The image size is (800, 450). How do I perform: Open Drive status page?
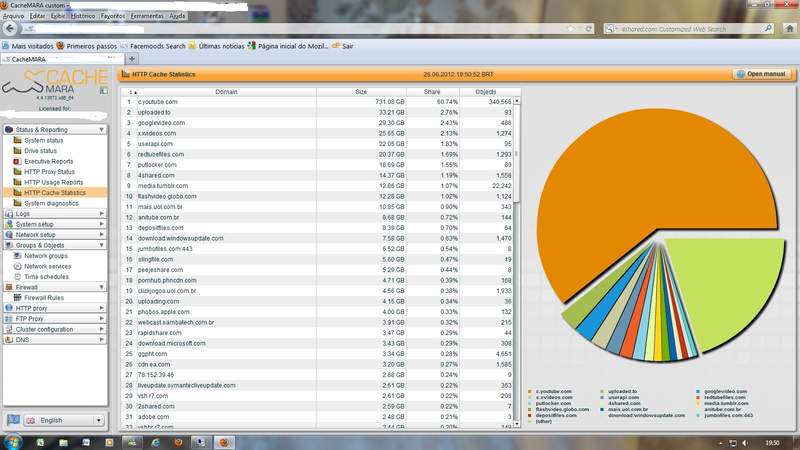(40, 151)
